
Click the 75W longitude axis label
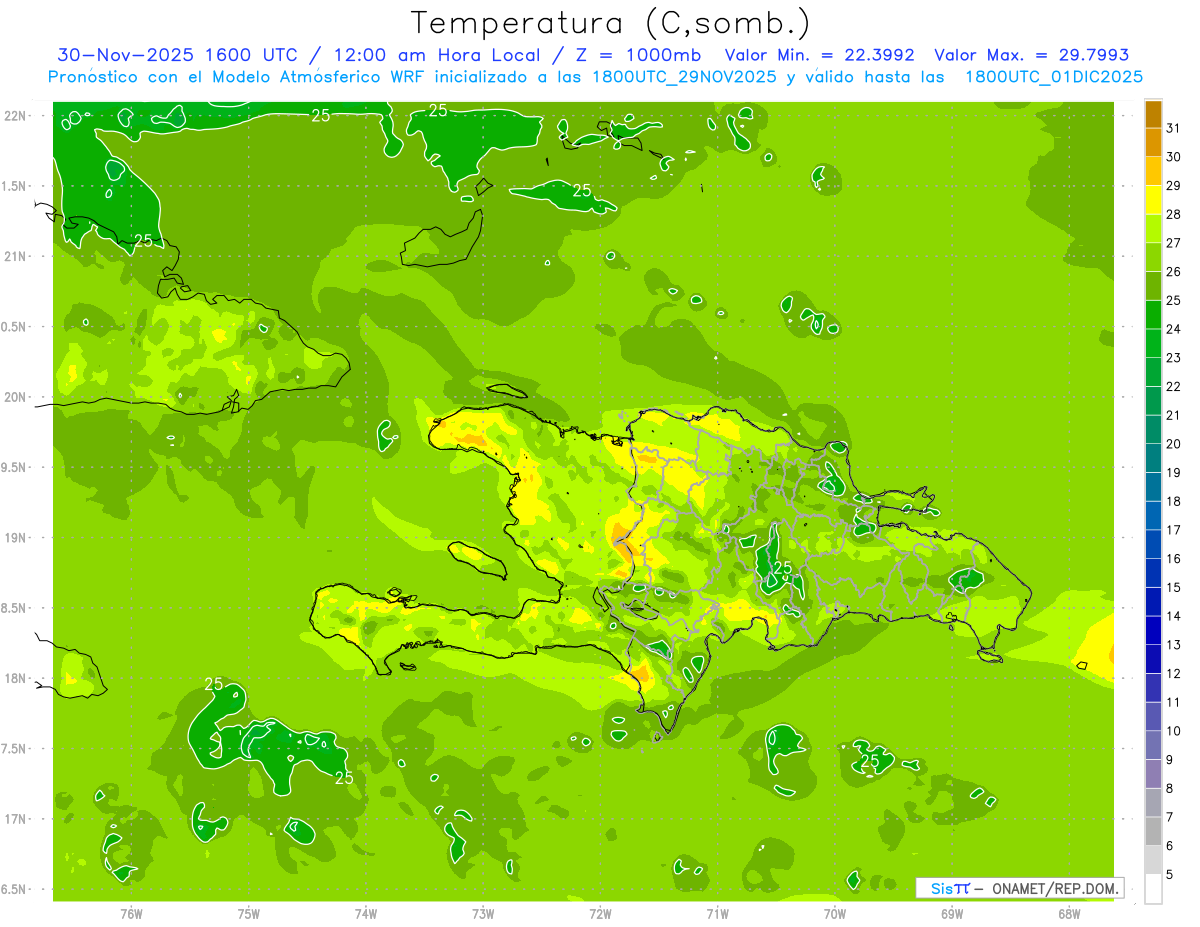click(x=249, y=914)
